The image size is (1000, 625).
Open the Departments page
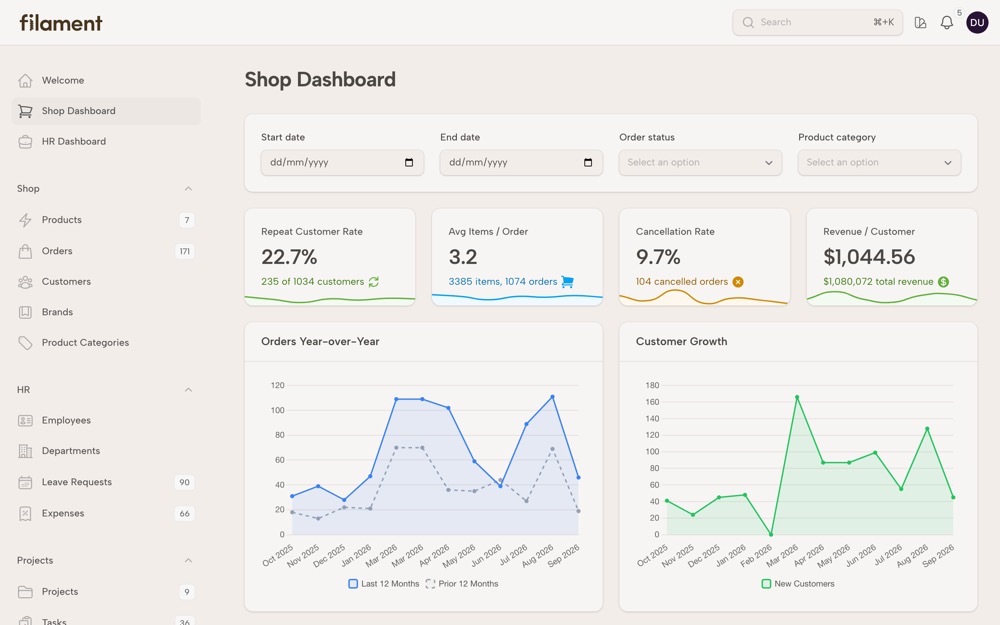(71, 451)
